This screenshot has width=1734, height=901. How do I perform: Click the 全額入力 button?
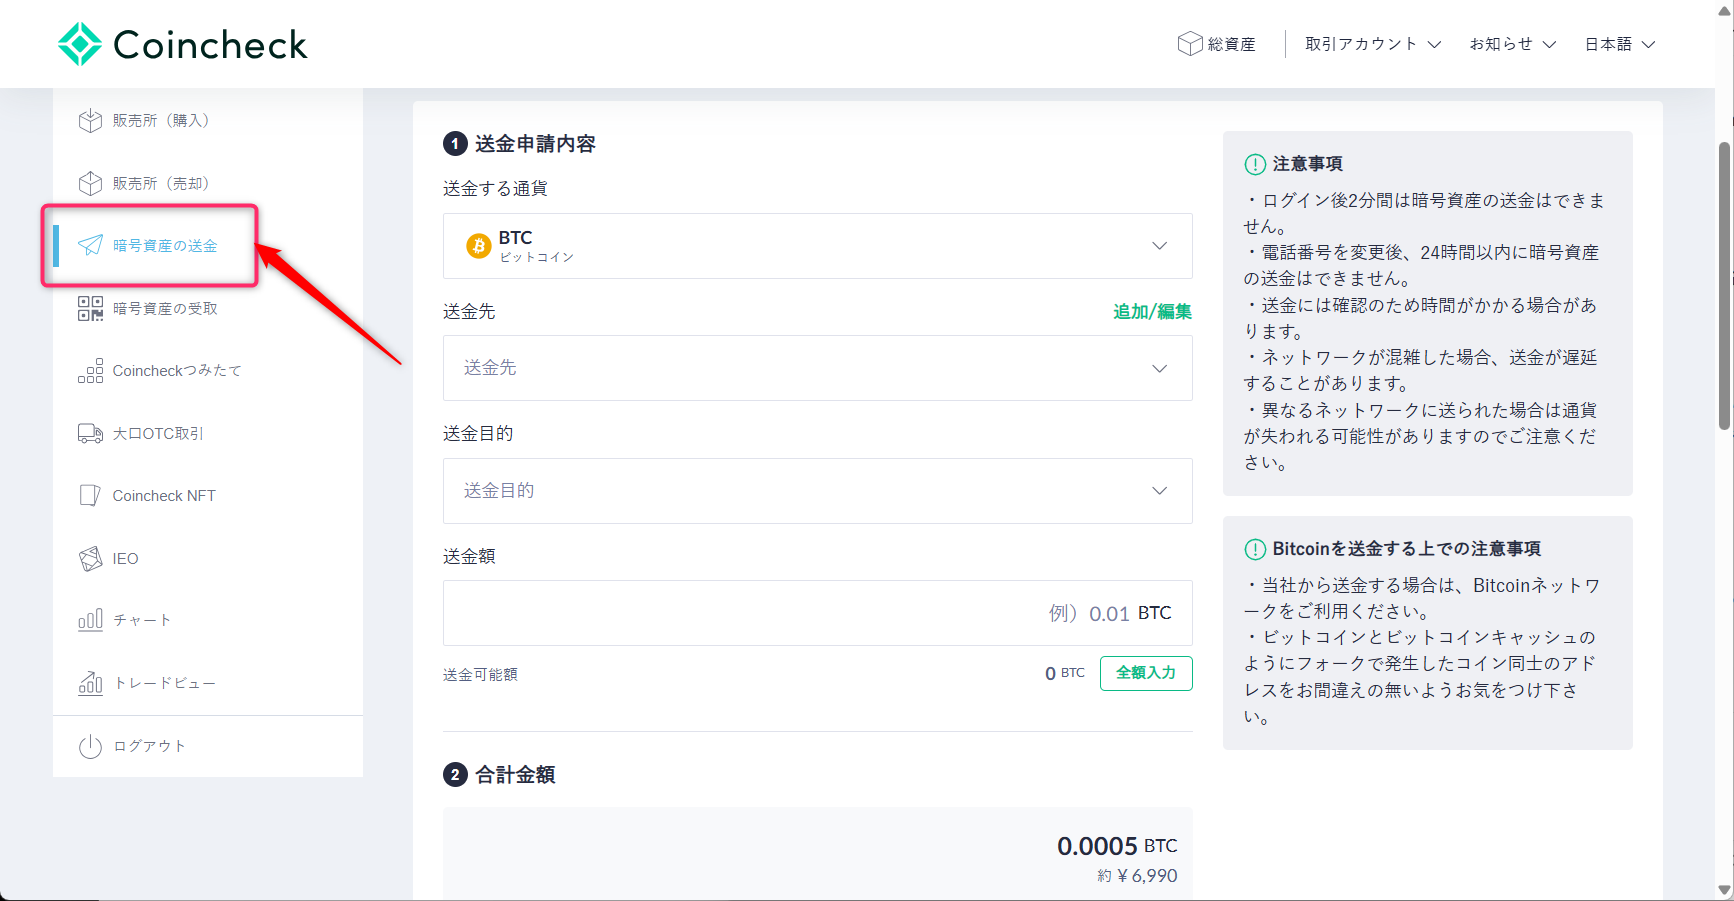(1146, 673)
